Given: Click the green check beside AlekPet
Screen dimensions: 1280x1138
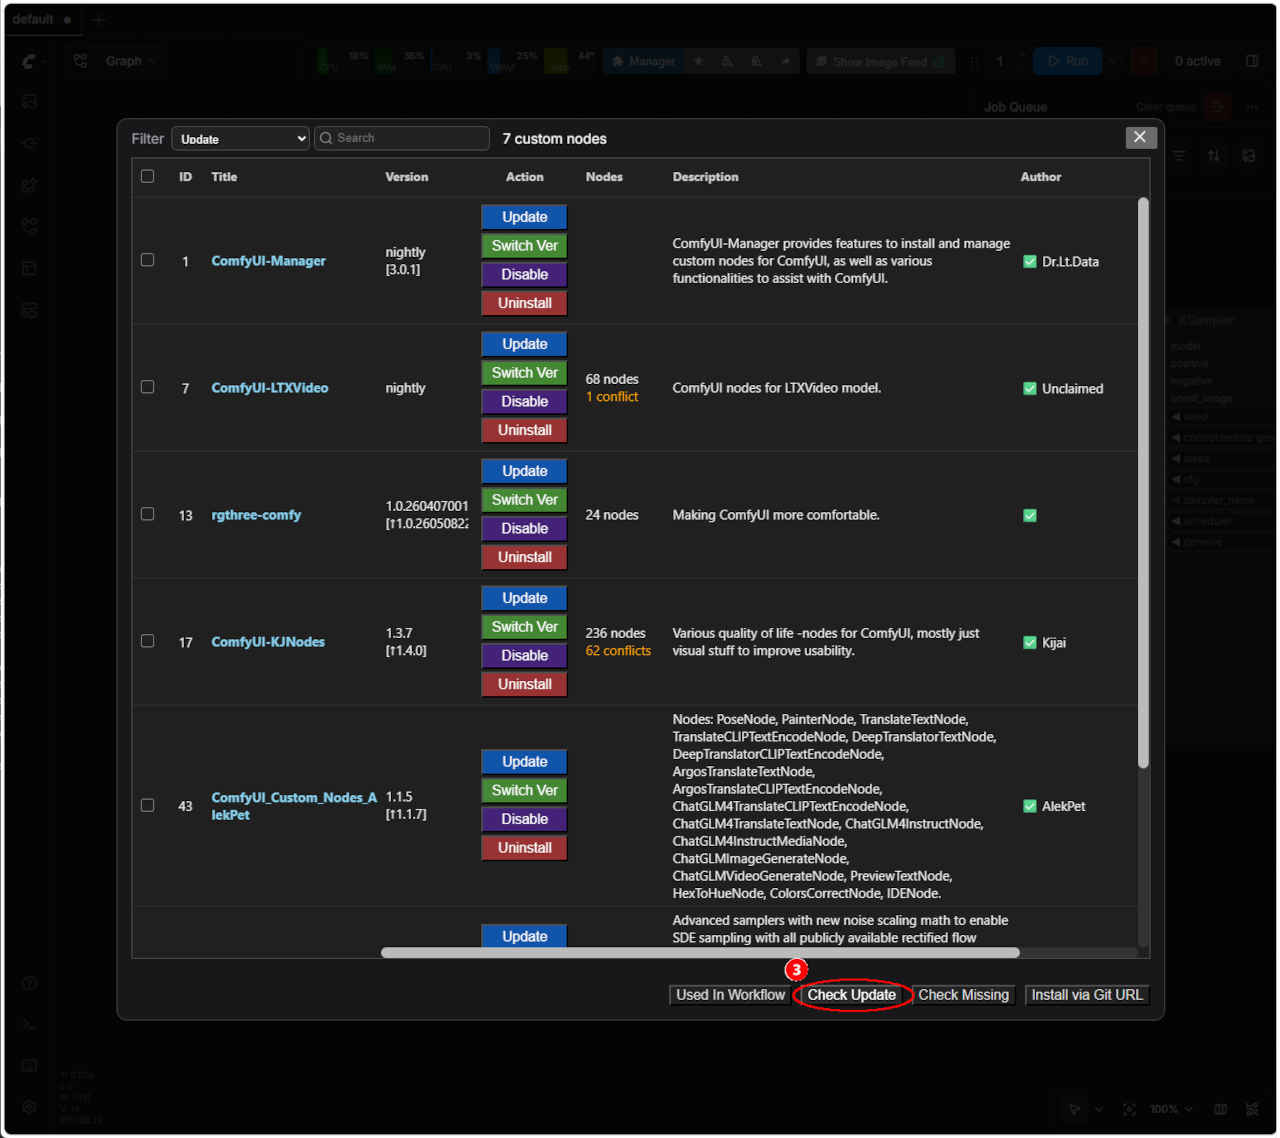Looking at the screenshot, I should coord(1030,806).
